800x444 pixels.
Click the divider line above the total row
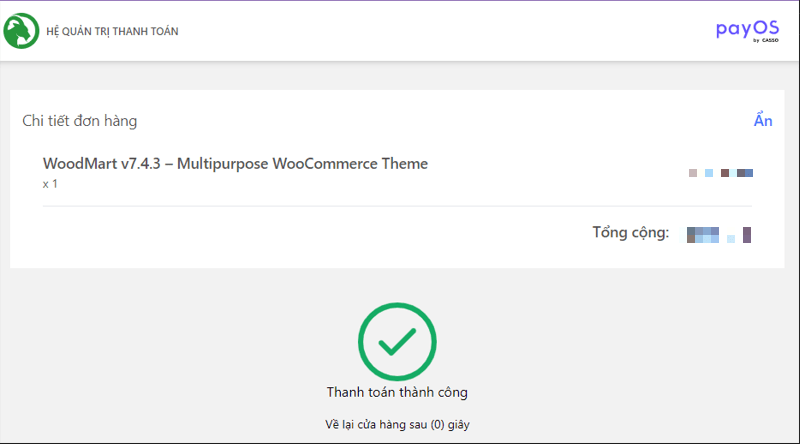(397, 206)
